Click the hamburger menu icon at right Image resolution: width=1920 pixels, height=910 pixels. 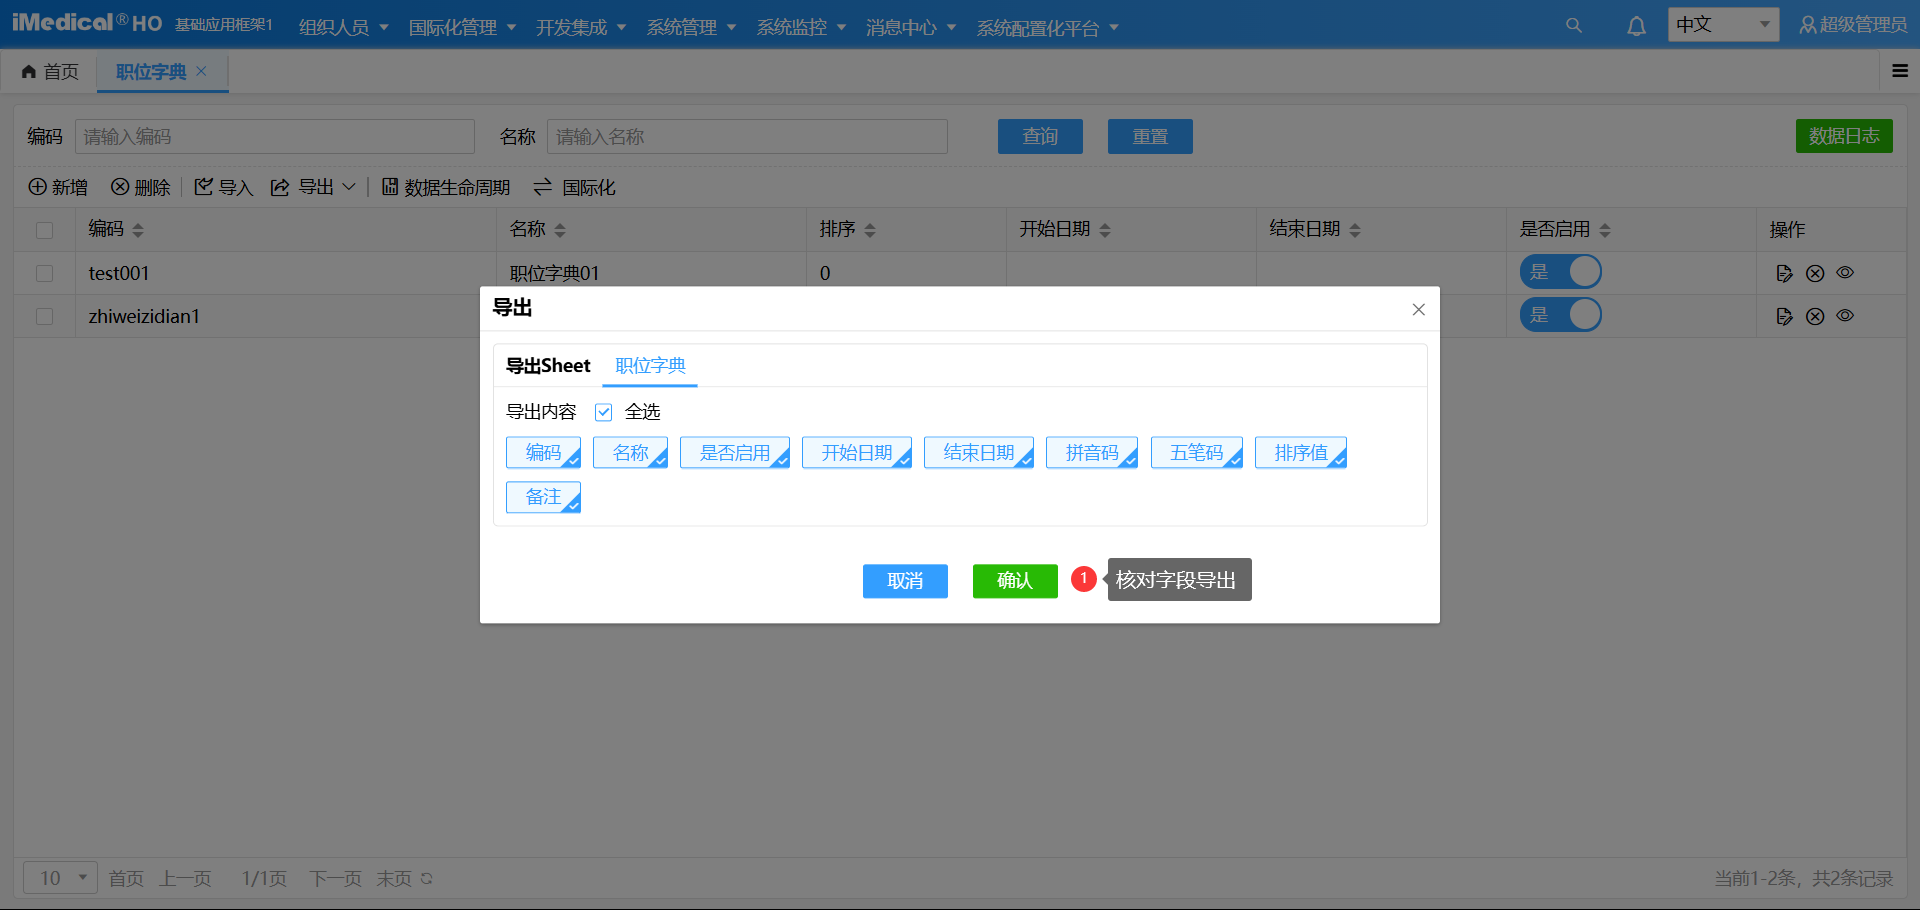(1900, 71)
